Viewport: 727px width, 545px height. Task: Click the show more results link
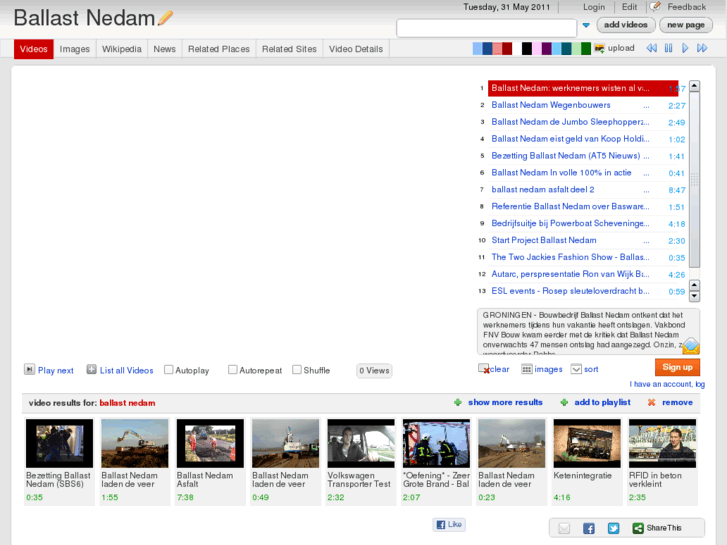505,402
